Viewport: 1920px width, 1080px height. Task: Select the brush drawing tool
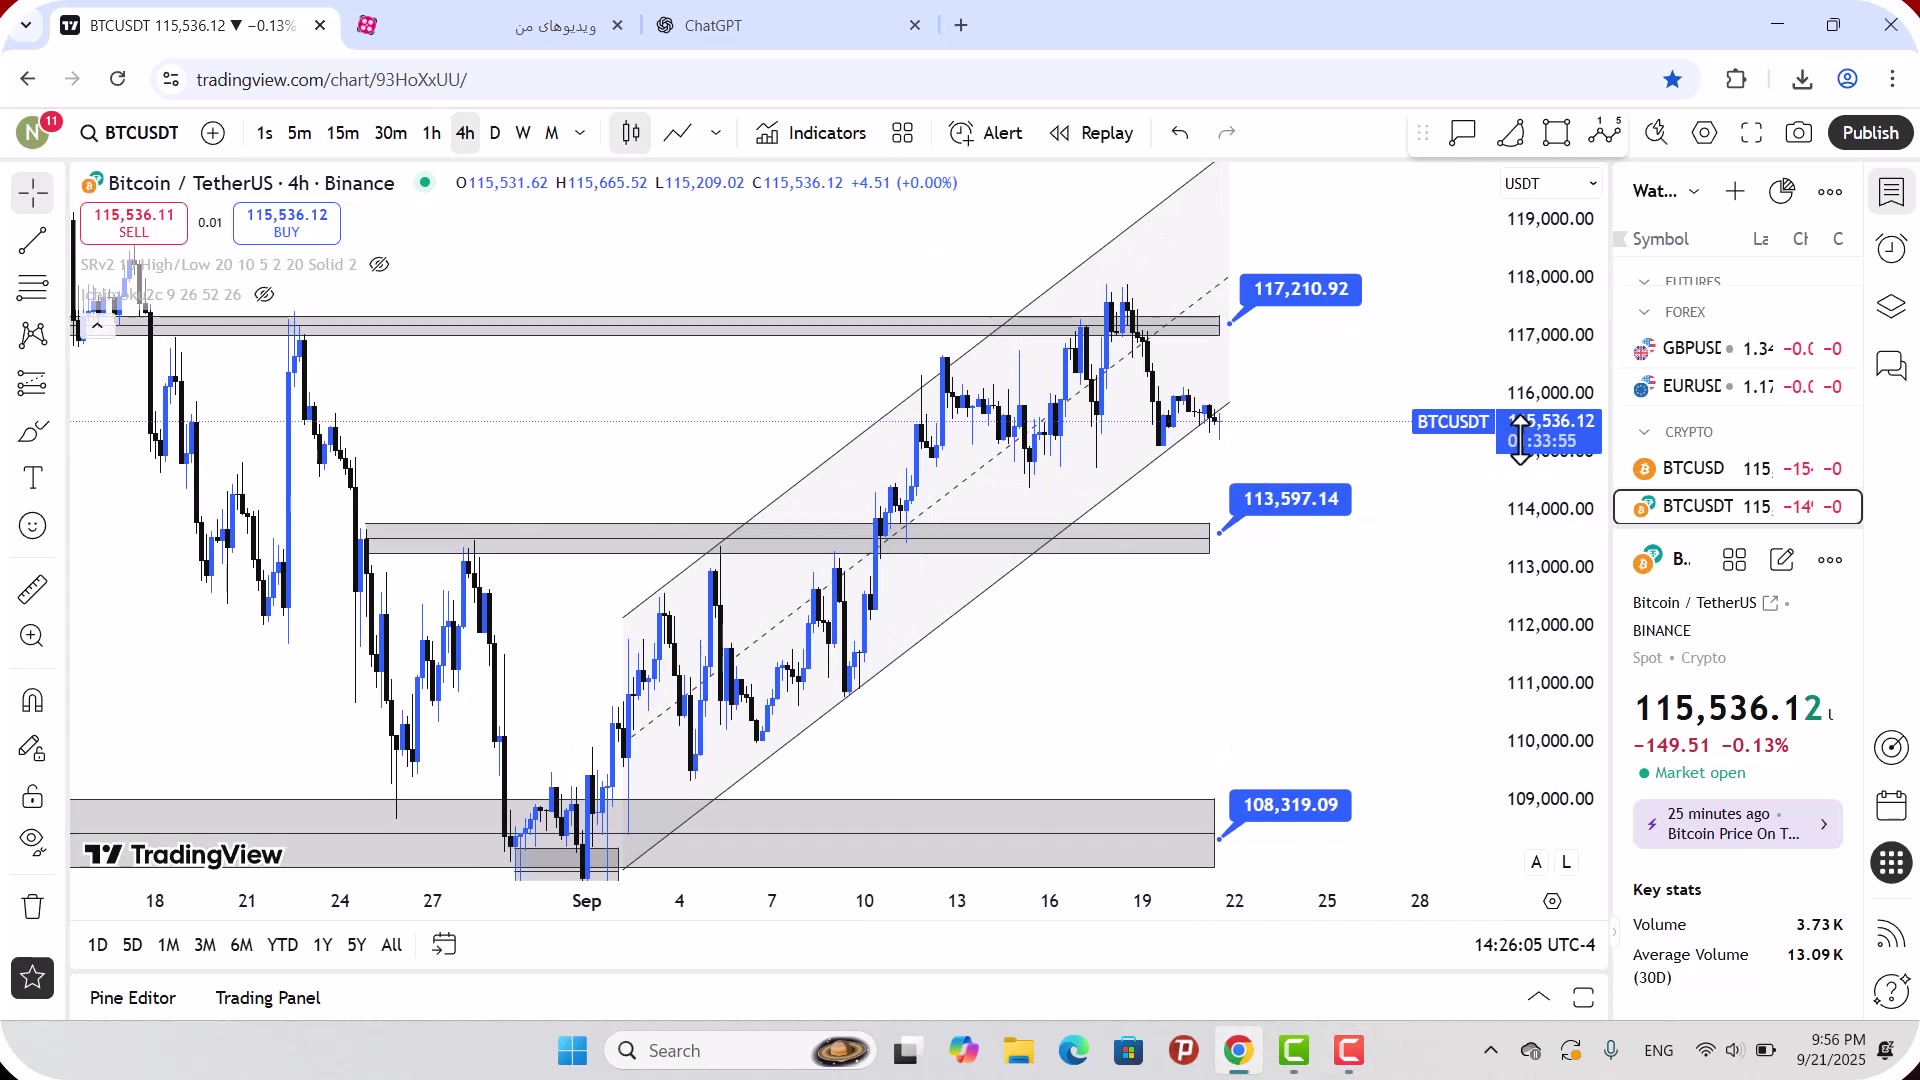coord(32,431)
